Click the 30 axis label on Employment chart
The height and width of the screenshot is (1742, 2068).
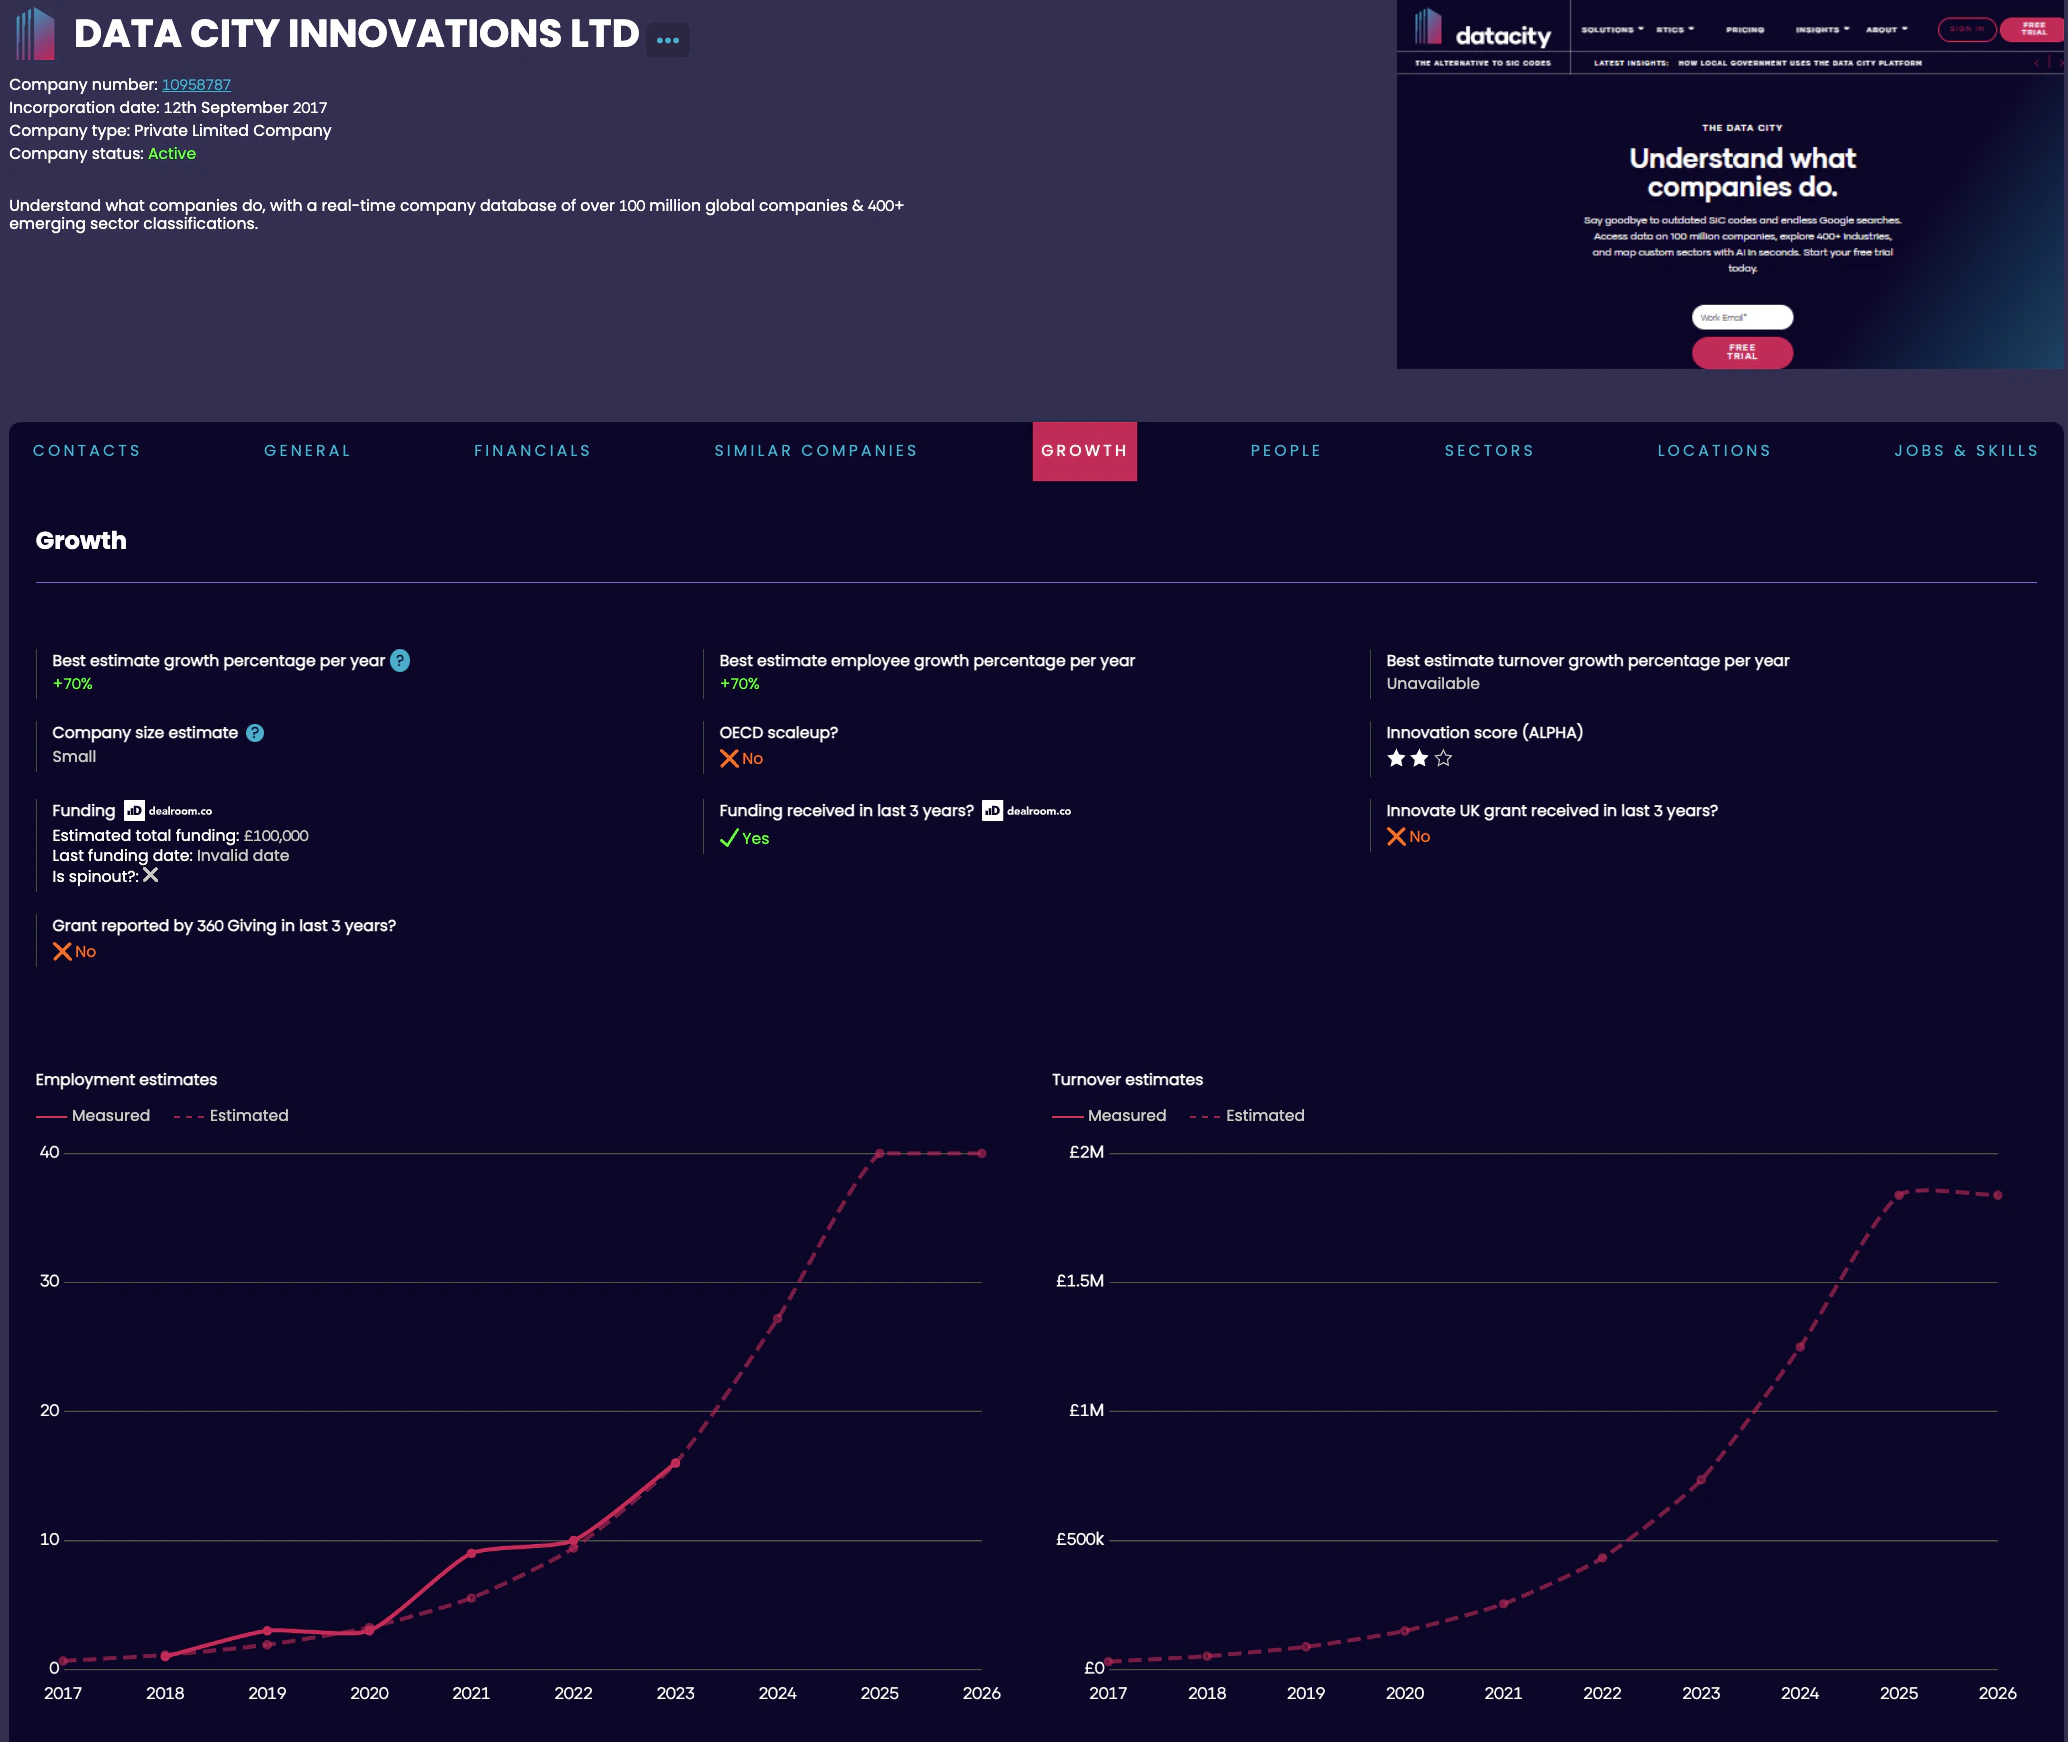click(50, 1282)
